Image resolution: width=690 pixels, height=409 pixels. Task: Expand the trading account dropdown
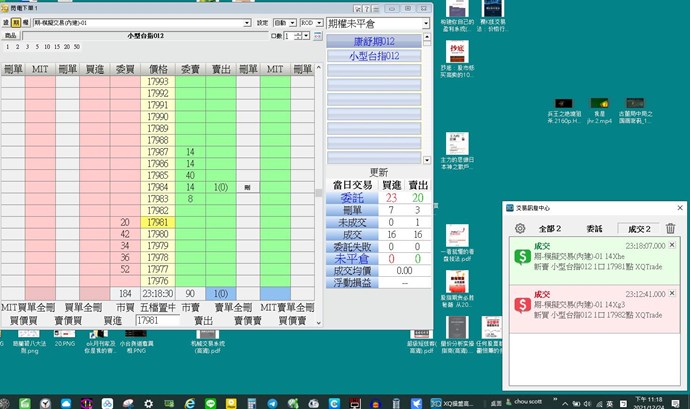(x=246, y=22)
